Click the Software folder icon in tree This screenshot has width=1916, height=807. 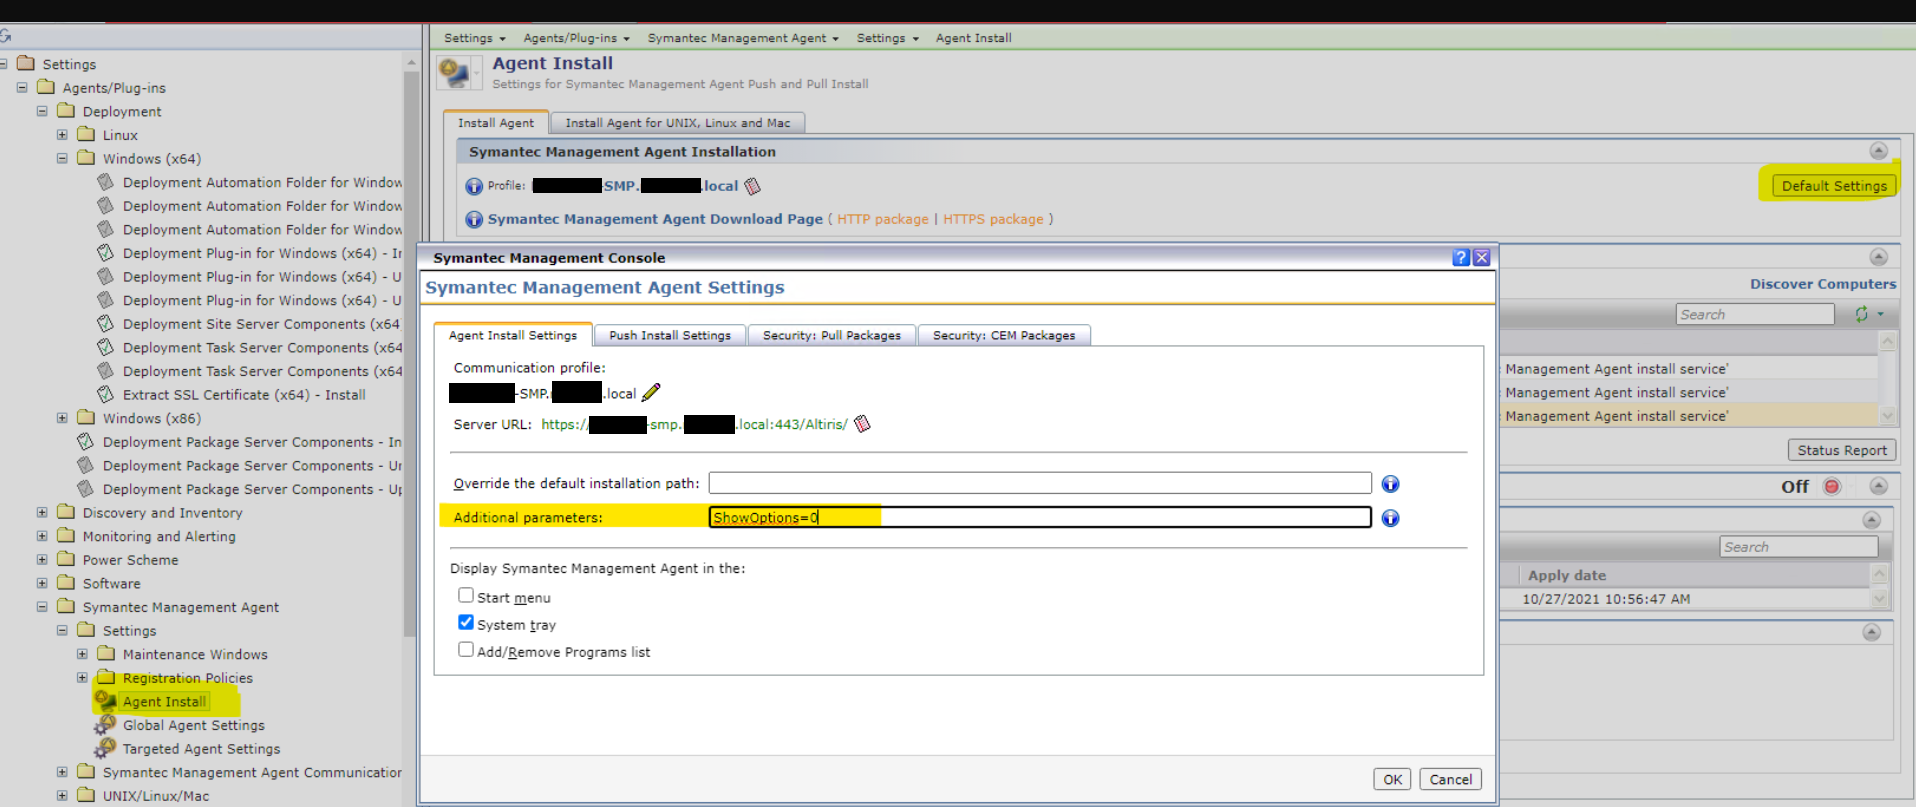(x=66, y=583)
